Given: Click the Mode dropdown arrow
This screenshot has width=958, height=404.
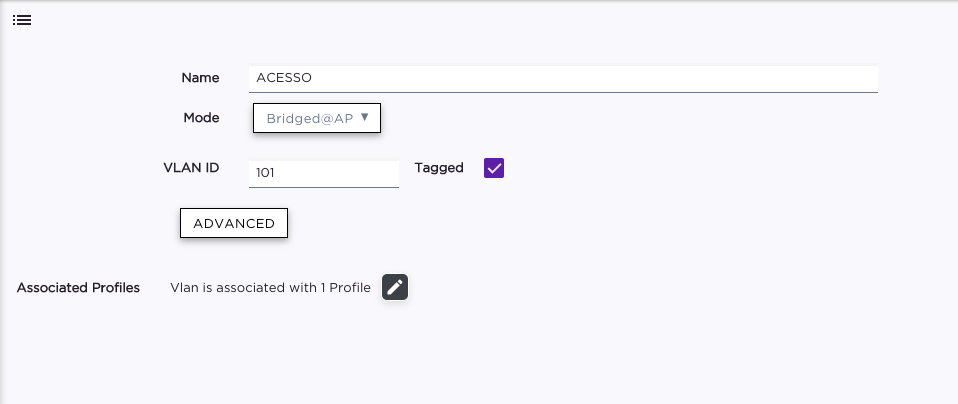Looking at the screenshot, I should pos(365,117).
